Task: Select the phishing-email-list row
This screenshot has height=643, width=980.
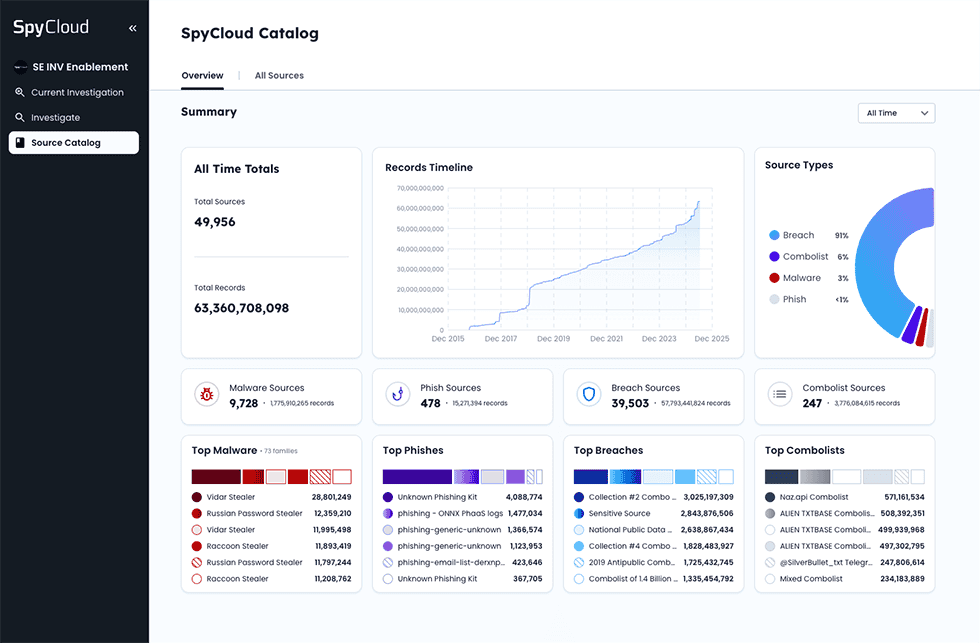Action: pos(462,562)
